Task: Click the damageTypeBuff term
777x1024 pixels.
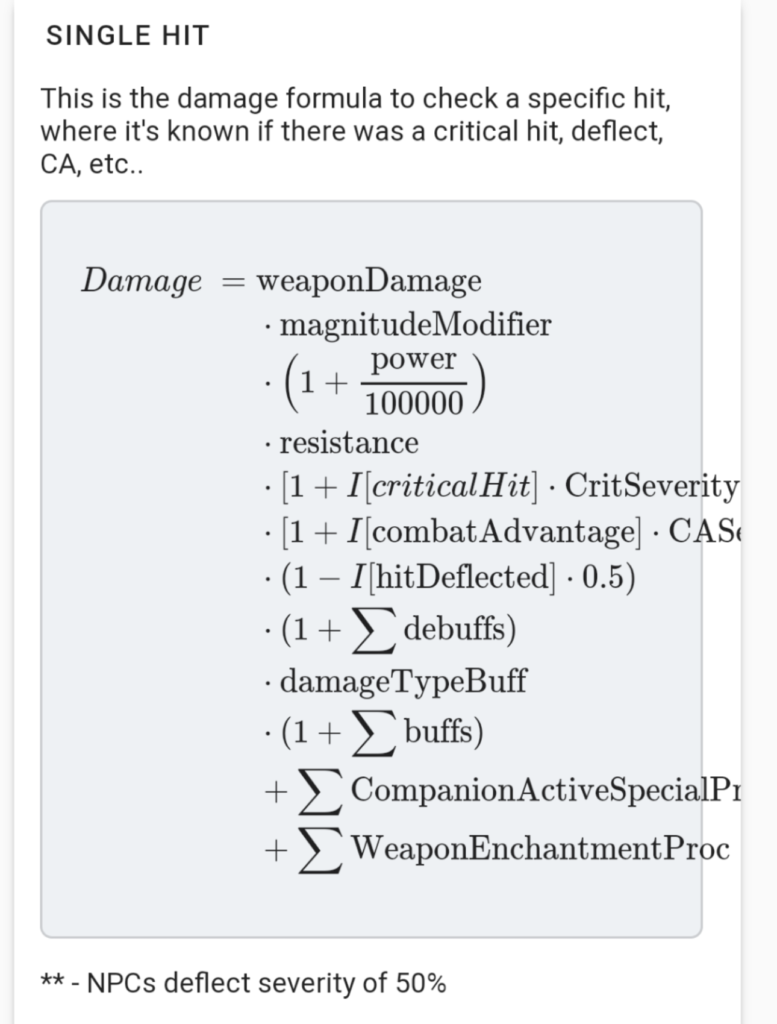Action: [x=403, y=682]
